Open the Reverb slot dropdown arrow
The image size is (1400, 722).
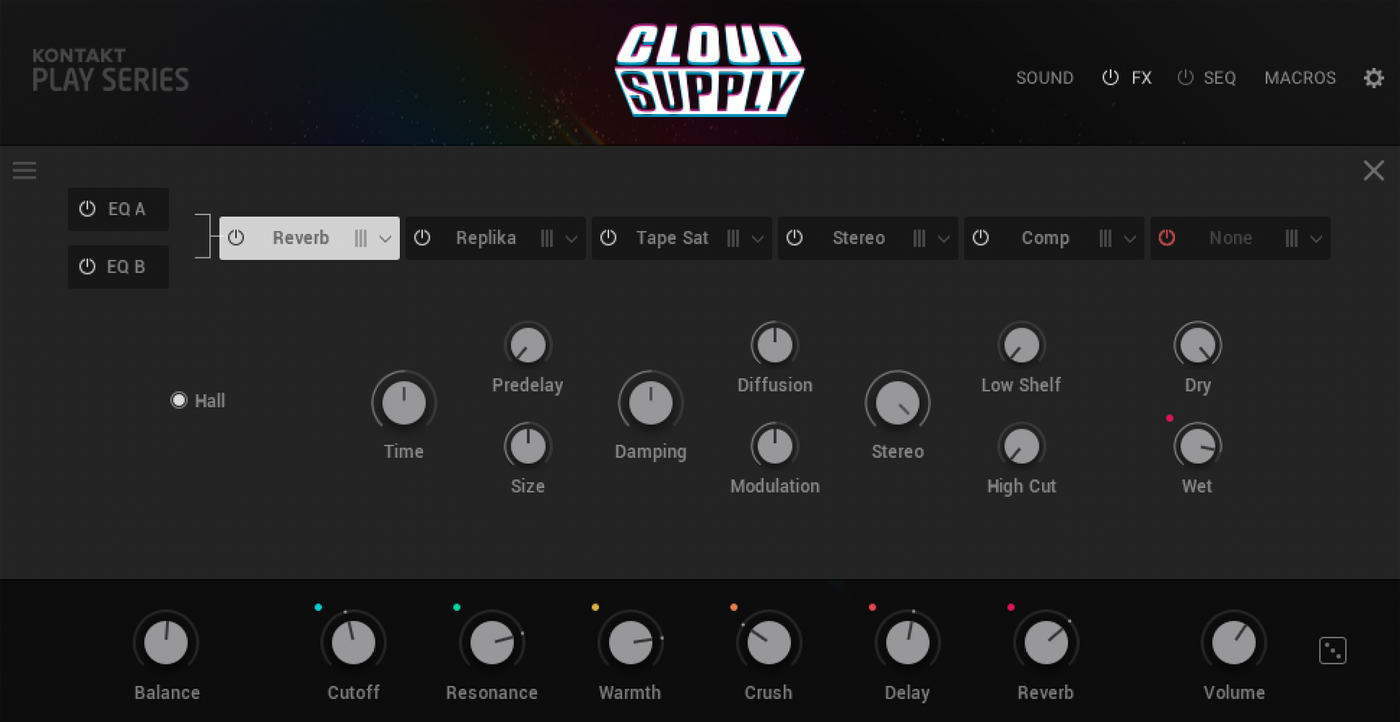385,239
